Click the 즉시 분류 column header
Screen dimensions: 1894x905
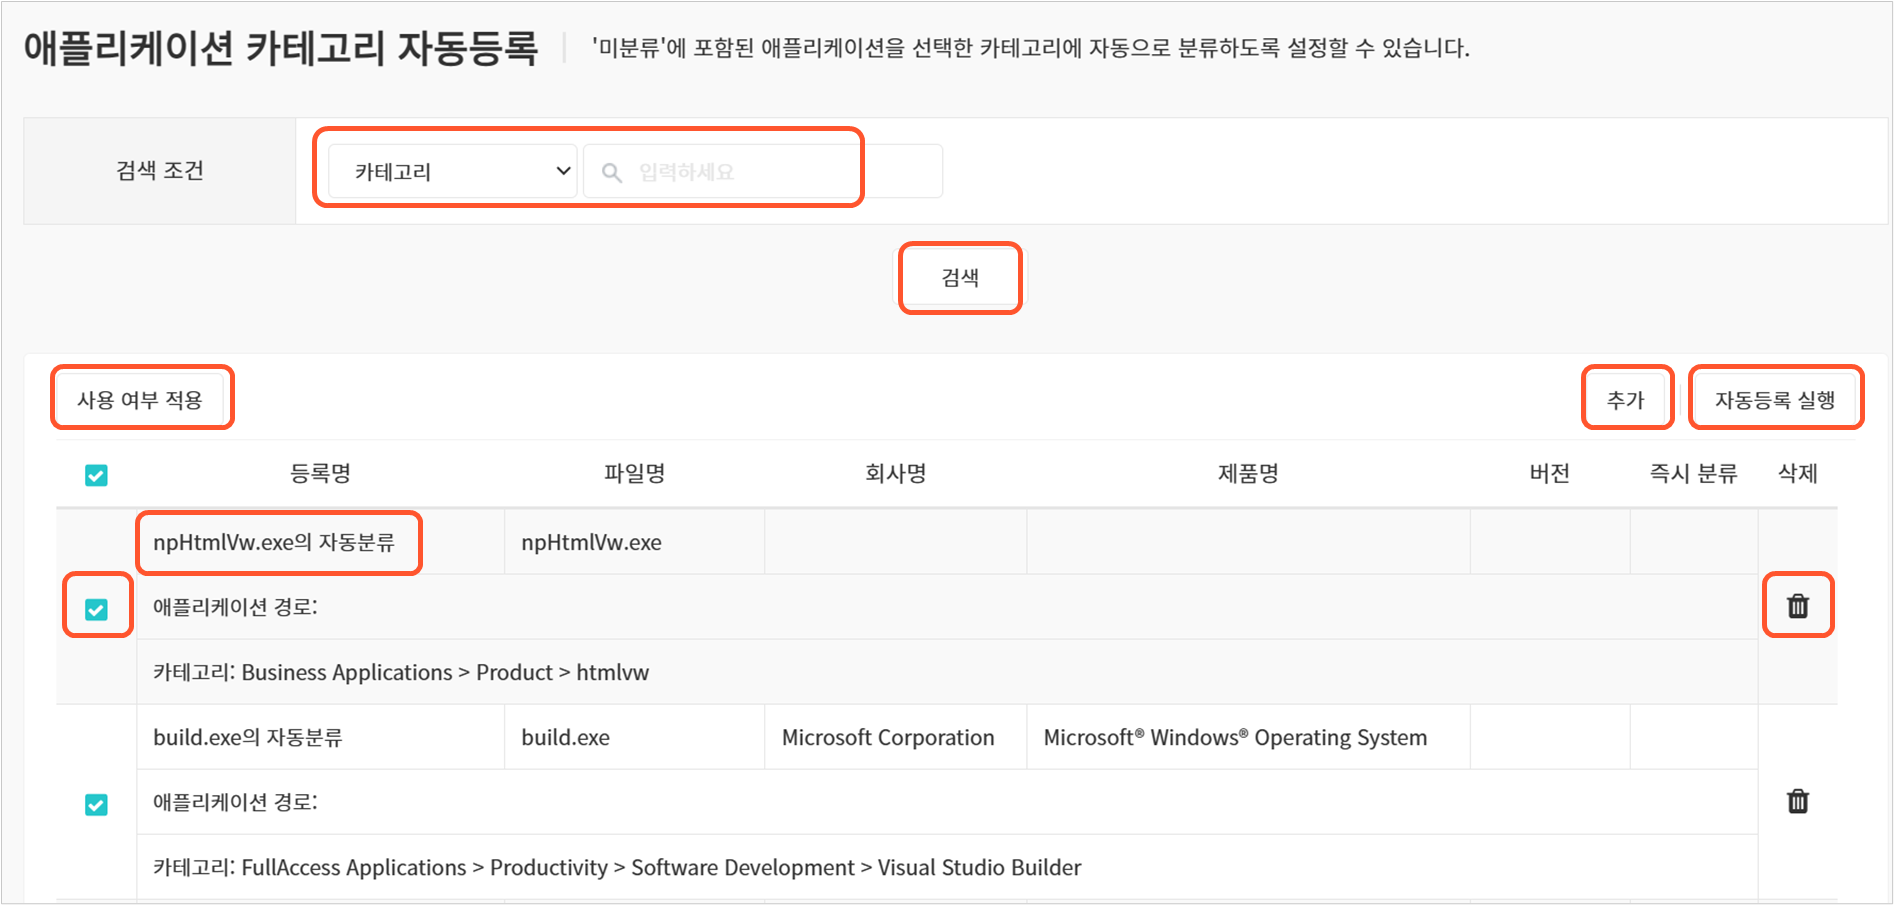(1692, 473)
